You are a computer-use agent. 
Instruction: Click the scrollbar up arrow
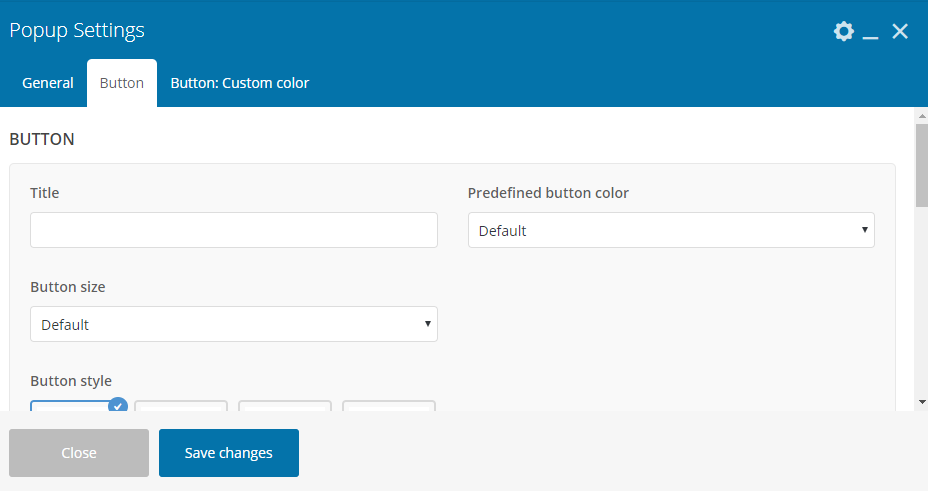click(x=921, y=117)
